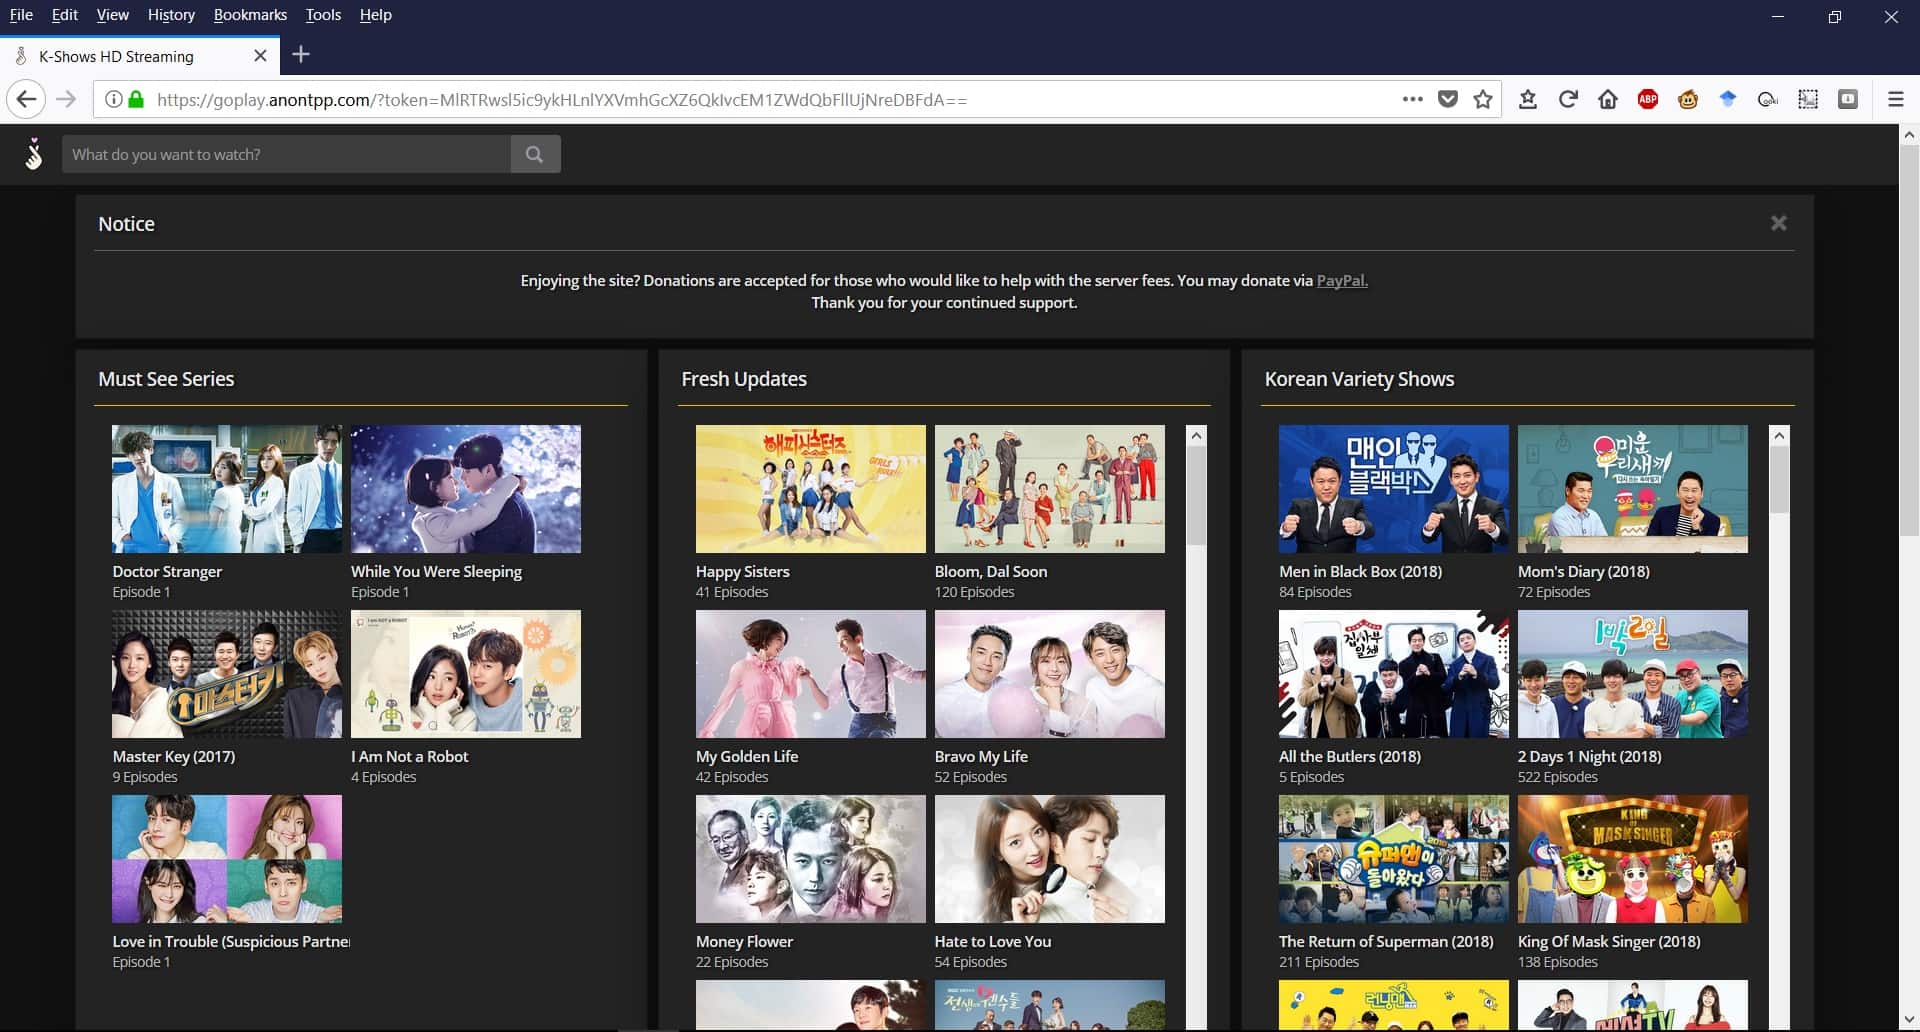Image resolution: width=1920 pixels, height=1032 pixels.
Task: Open the History menu
Action: [x=171, y=15]
